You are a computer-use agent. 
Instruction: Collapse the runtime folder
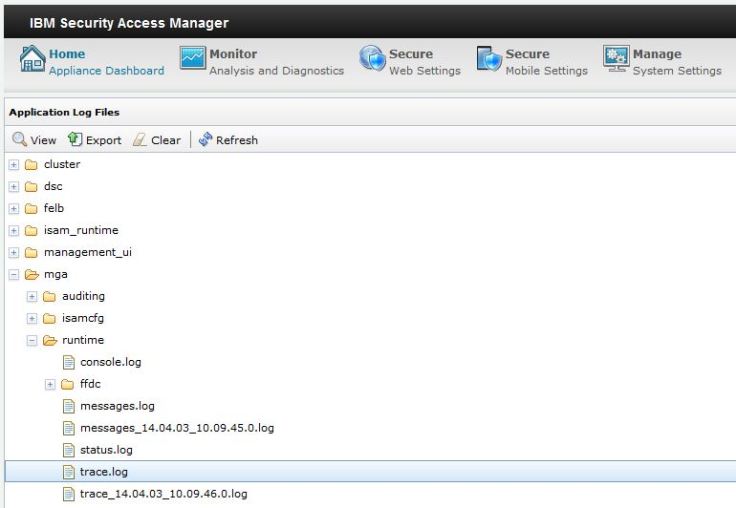coord(32,341)
